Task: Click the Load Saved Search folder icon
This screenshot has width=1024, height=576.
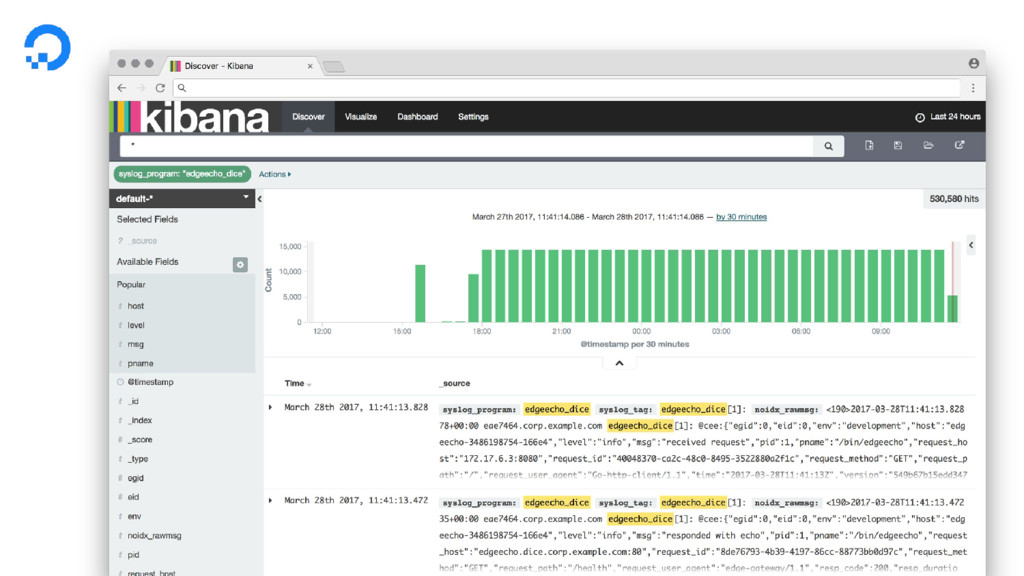Action: pos(928,146)
